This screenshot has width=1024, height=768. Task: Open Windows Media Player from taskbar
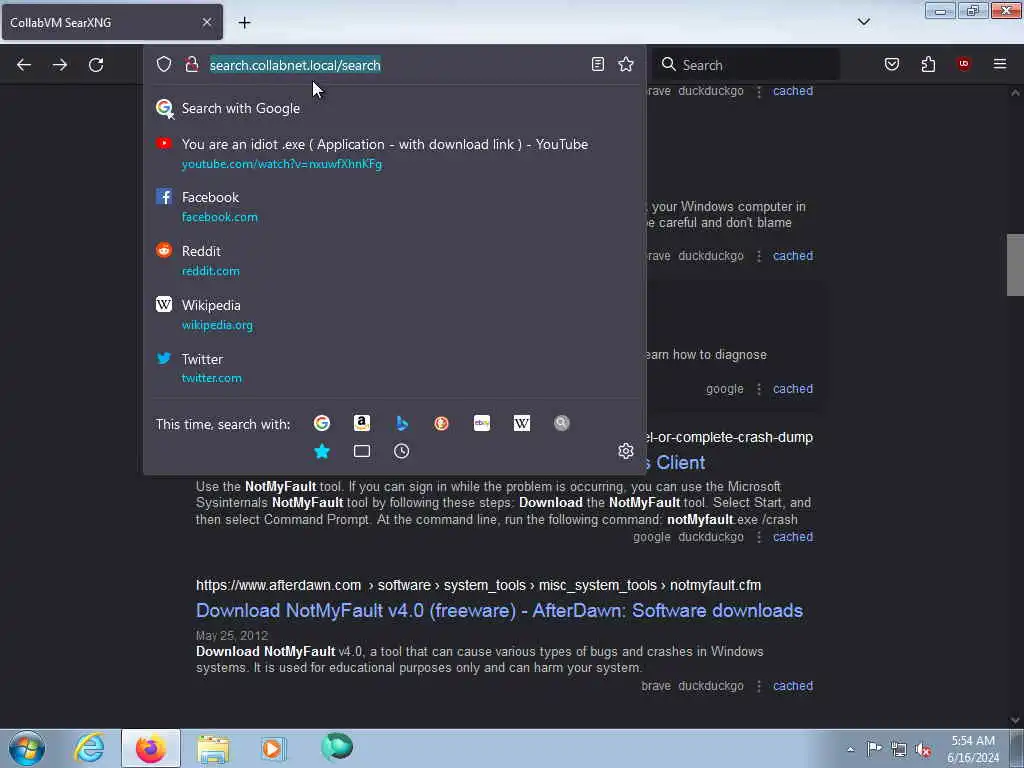(x=273, y=748)
